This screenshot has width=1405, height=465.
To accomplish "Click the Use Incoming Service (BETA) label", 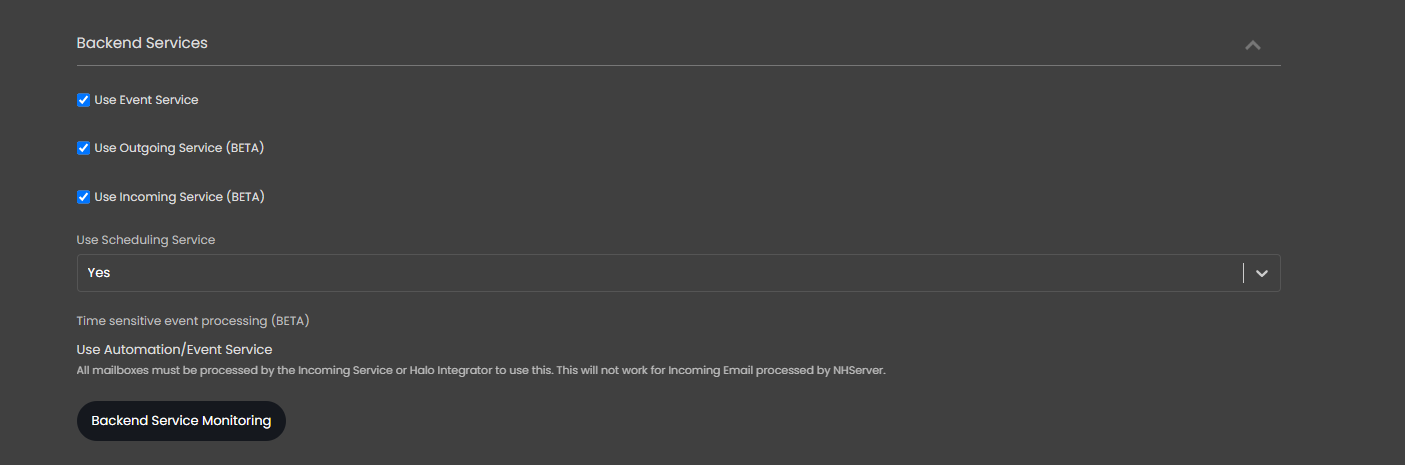I will click(x=179, y=197).
